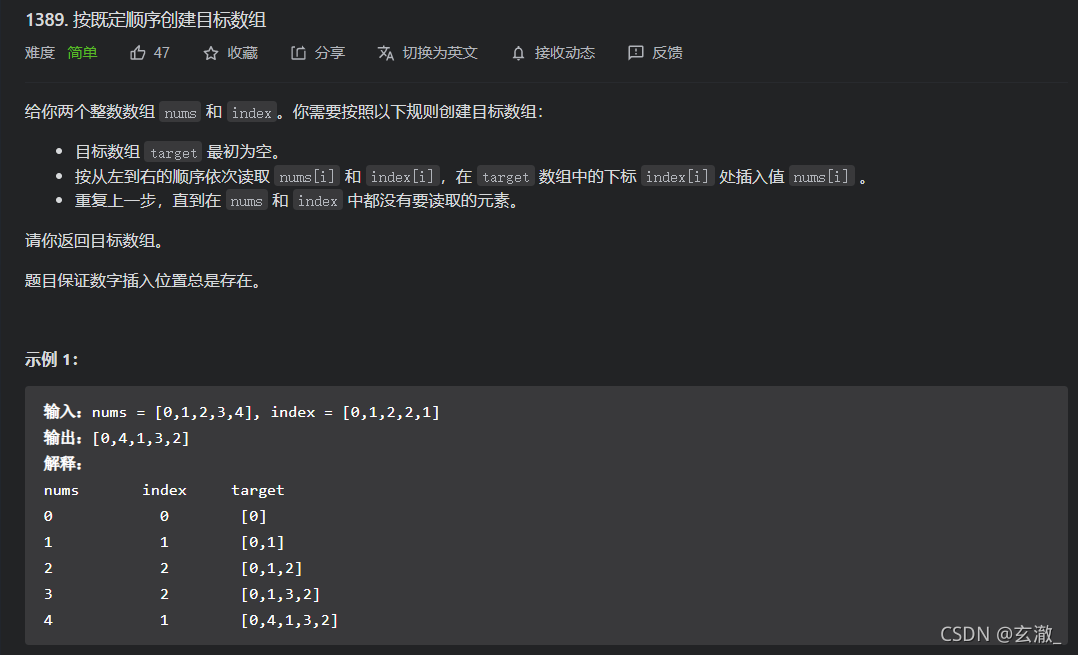
Task: Click the 分享 share label
Action: click(330, 53)
